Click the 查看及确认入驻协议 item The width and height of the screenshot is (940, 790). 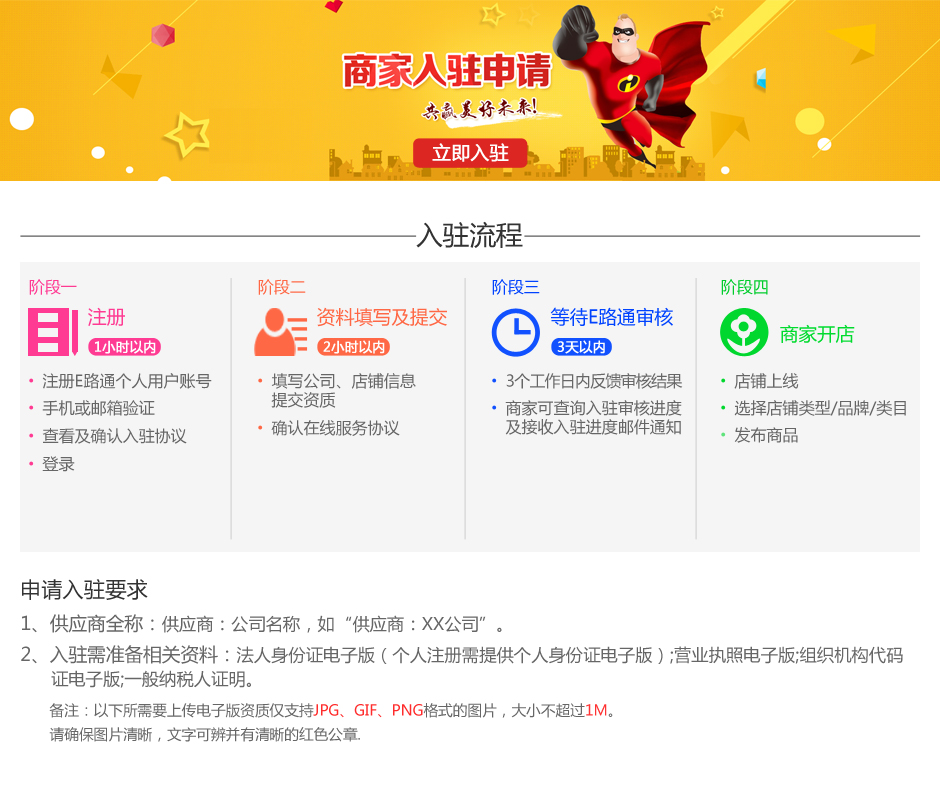click(x=114, y=436)
